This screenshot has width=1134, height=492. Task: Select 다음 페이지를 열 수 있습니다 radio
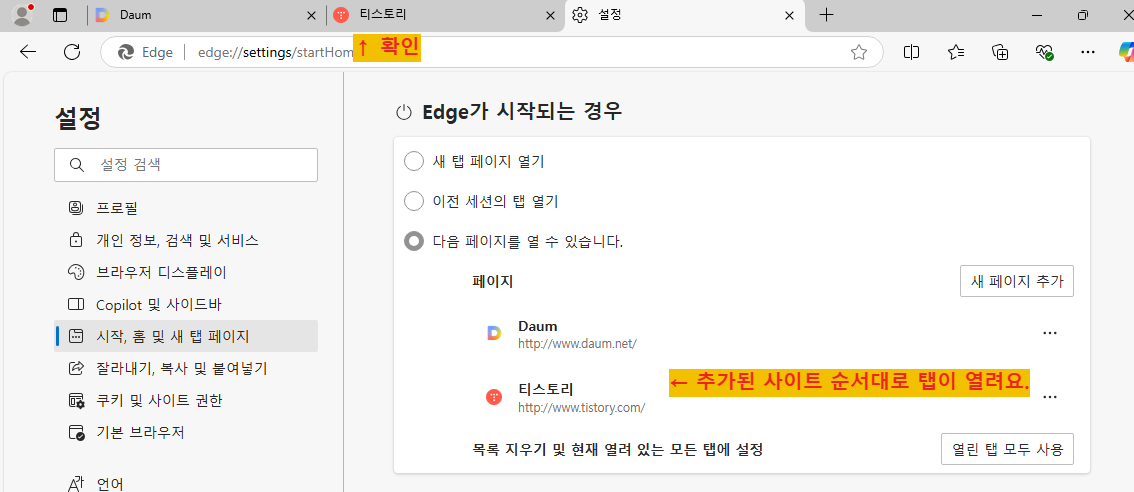tap(414, 241)
